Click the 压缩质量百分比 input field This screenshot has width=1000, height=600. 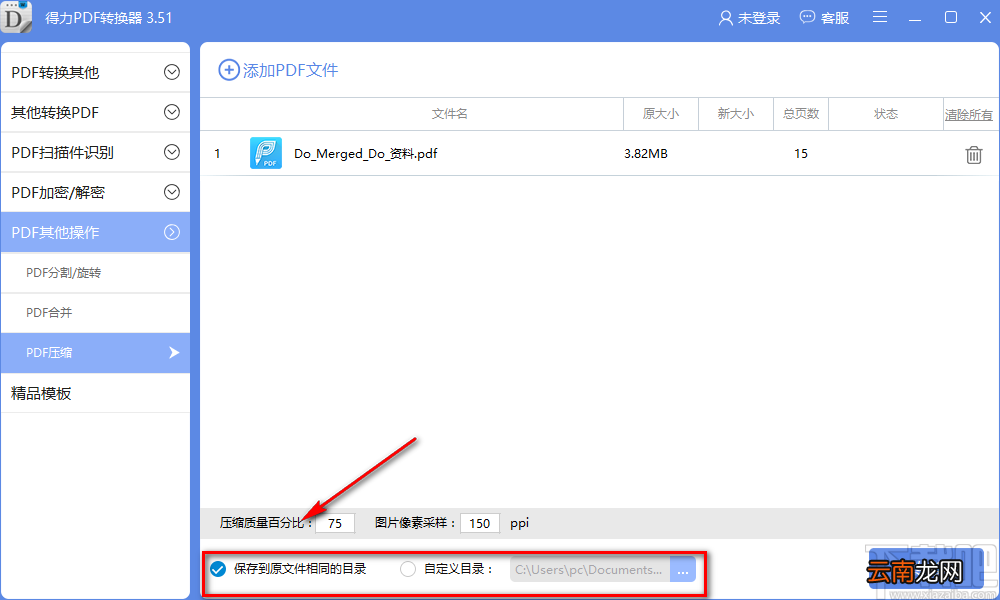coord(335,523)
